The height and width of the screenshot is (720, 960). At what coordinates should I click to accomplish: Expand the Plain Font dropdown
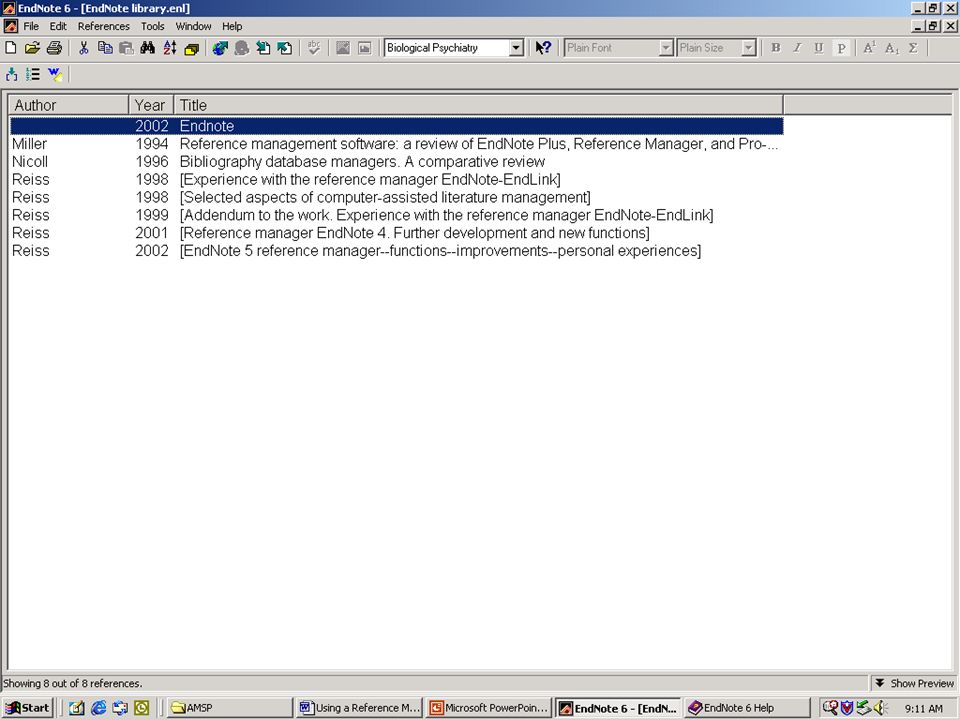pyautogui.click(x=666, y=48)
